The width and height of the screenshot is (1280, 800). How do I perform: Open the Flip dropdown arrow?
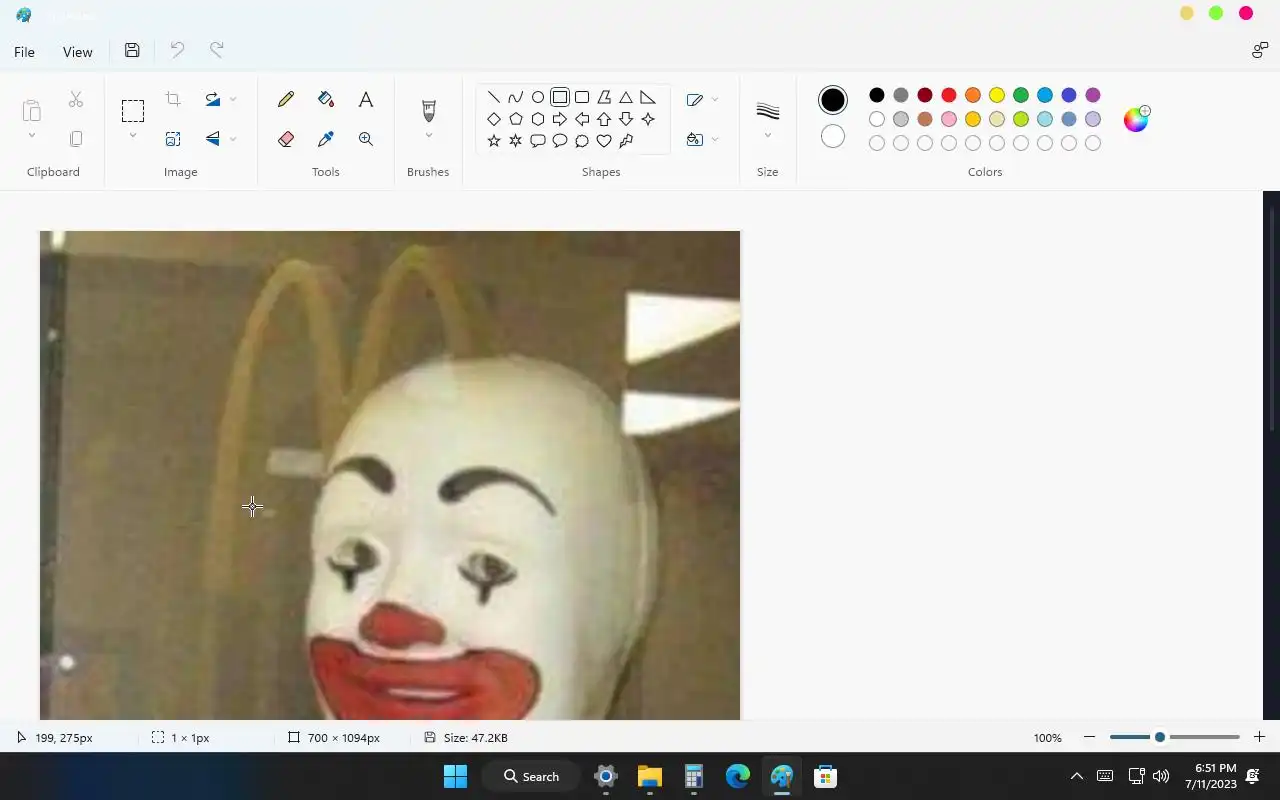[x=233, y=139]
